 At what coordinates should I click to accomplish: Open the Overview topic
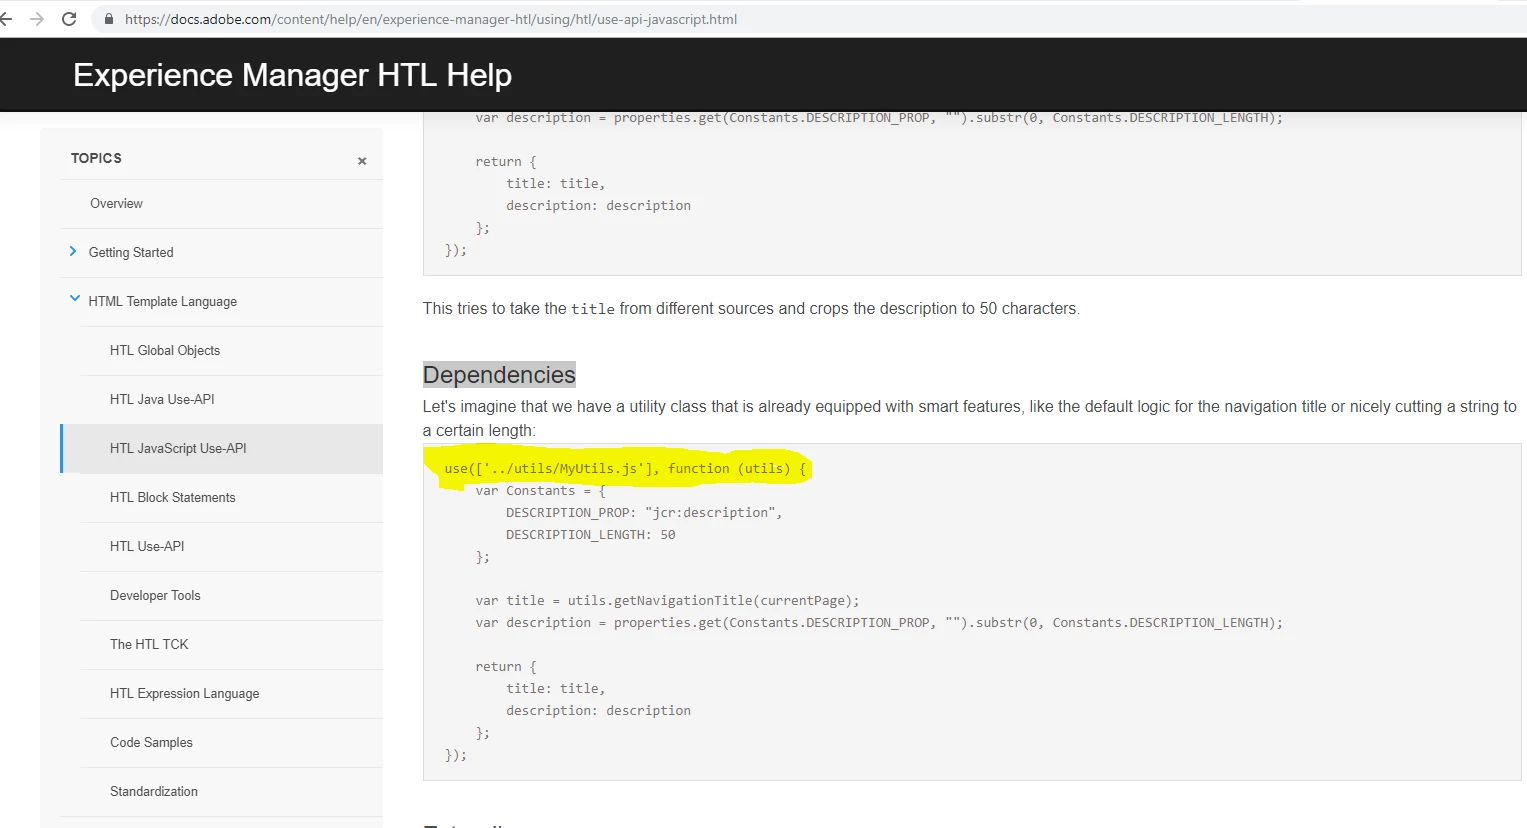(x=116, y=204)
